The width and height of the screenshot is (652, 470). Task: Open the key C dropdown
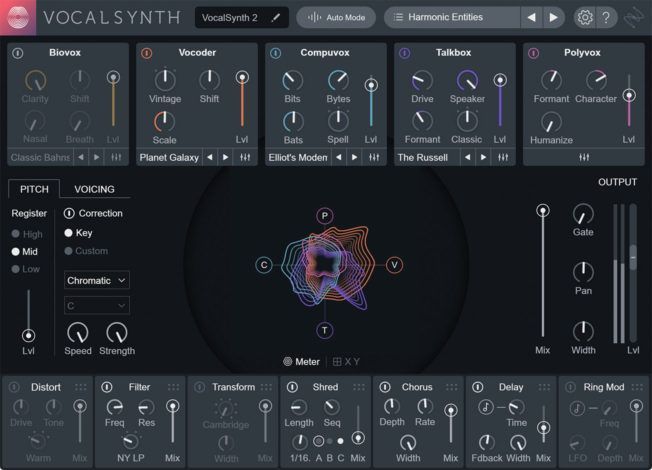[96, 306]
